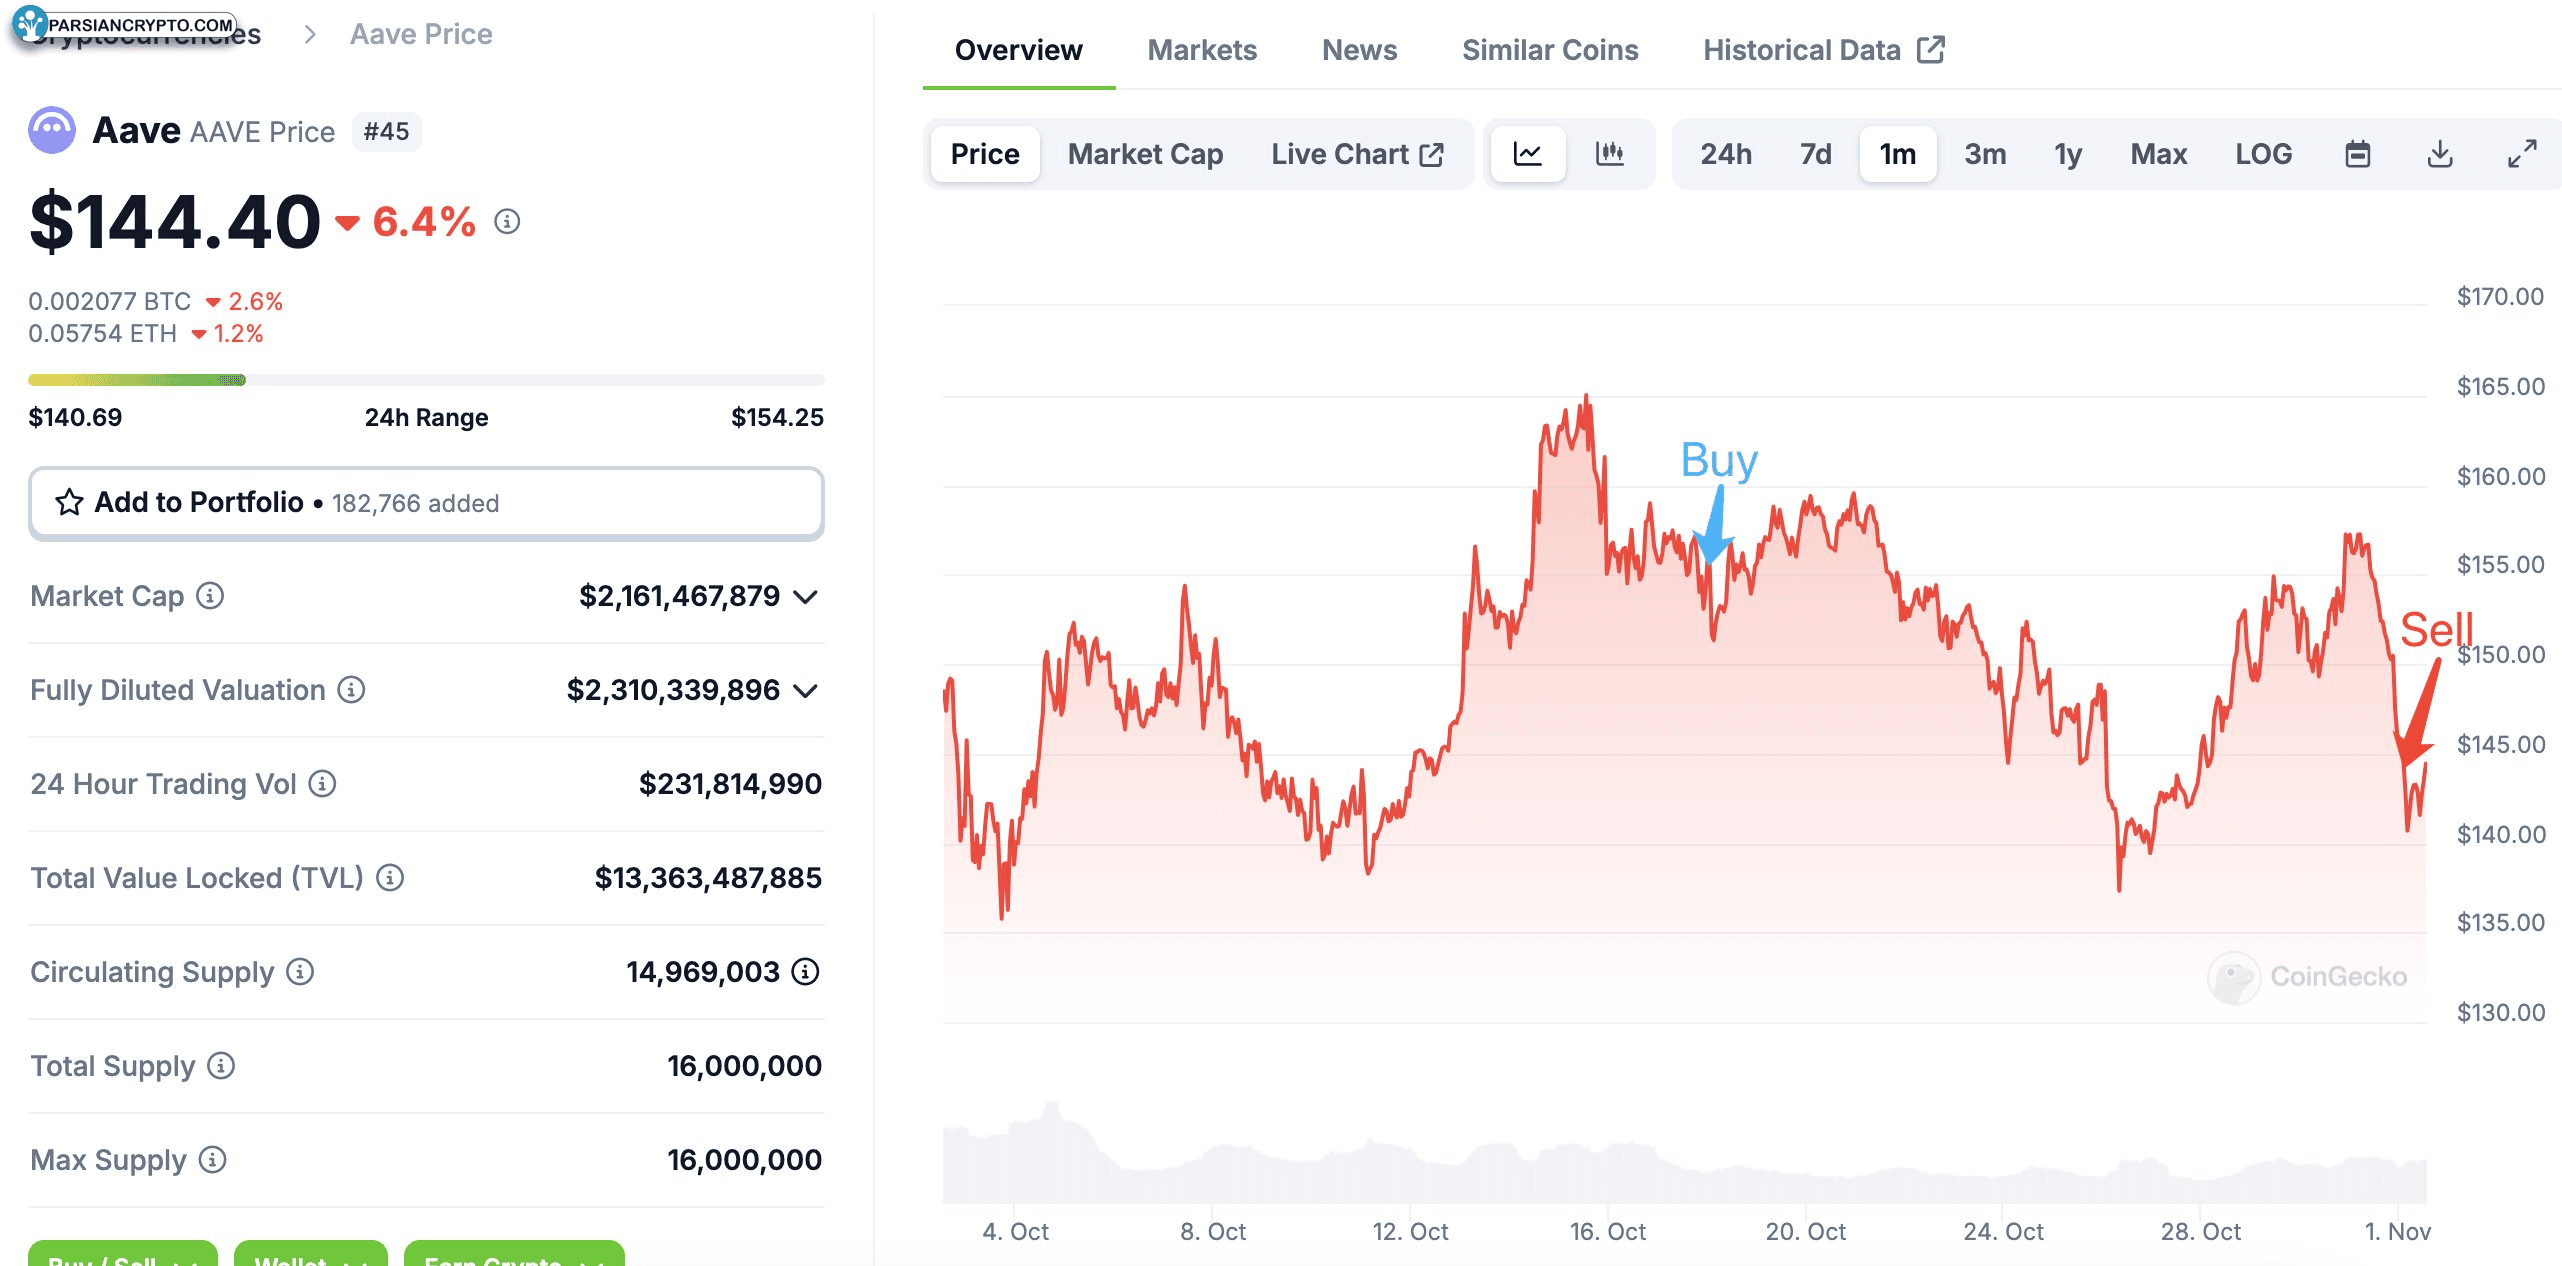The image size is (2562, 1266).
Task: Click the $144.40 price value
Action: [175, 222]
